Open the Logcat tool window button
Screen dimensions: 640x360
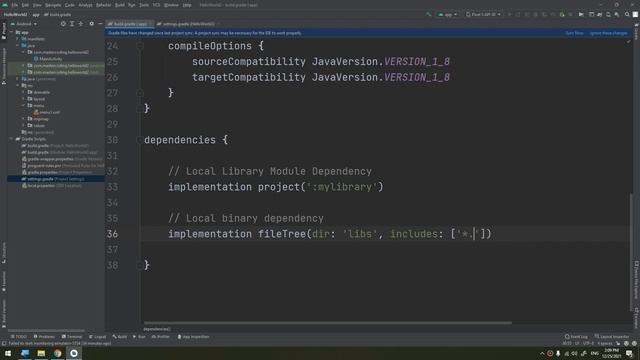point(98,337)
